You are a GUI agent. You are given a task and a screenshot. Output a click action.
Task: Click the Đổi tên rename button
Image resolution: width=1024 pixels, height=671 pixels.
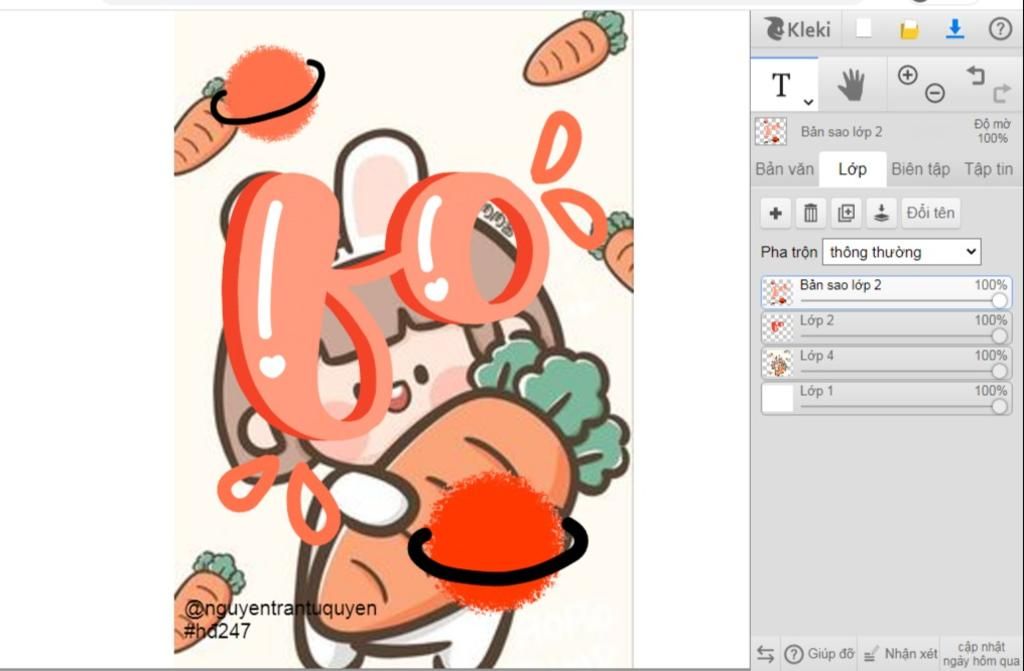coord(931,213)
